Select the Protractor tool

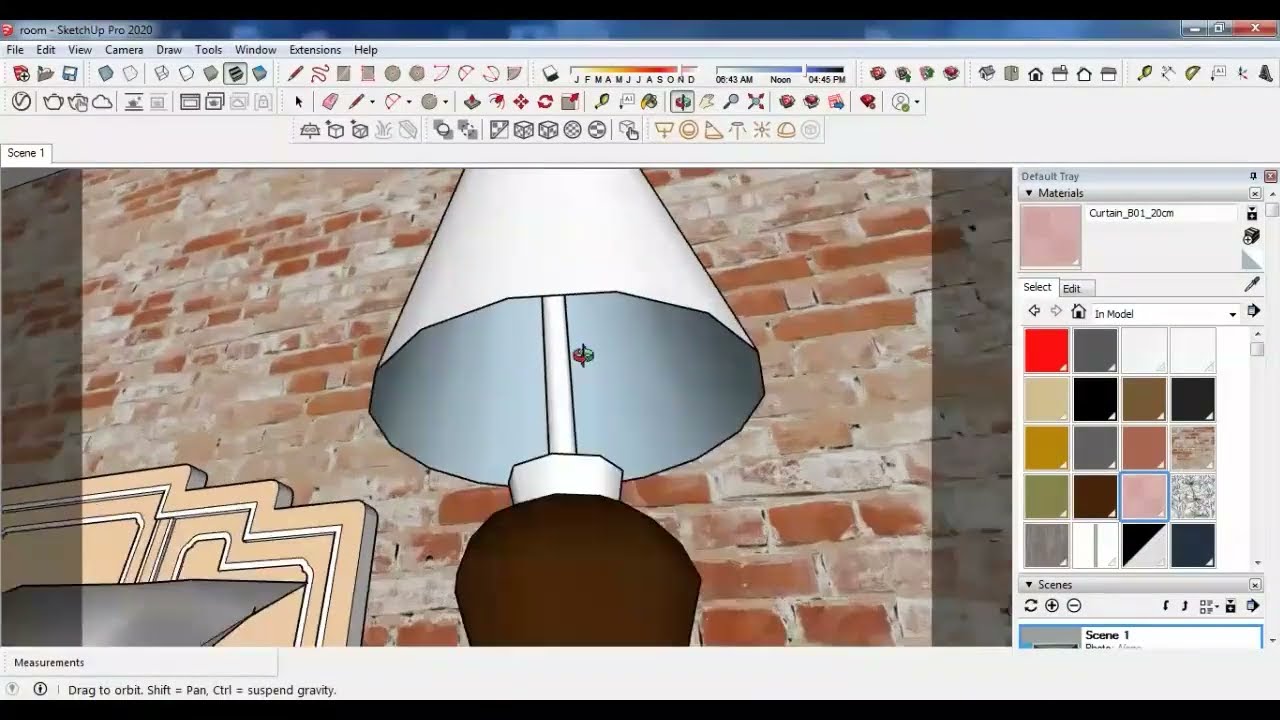click(1193, 73)
